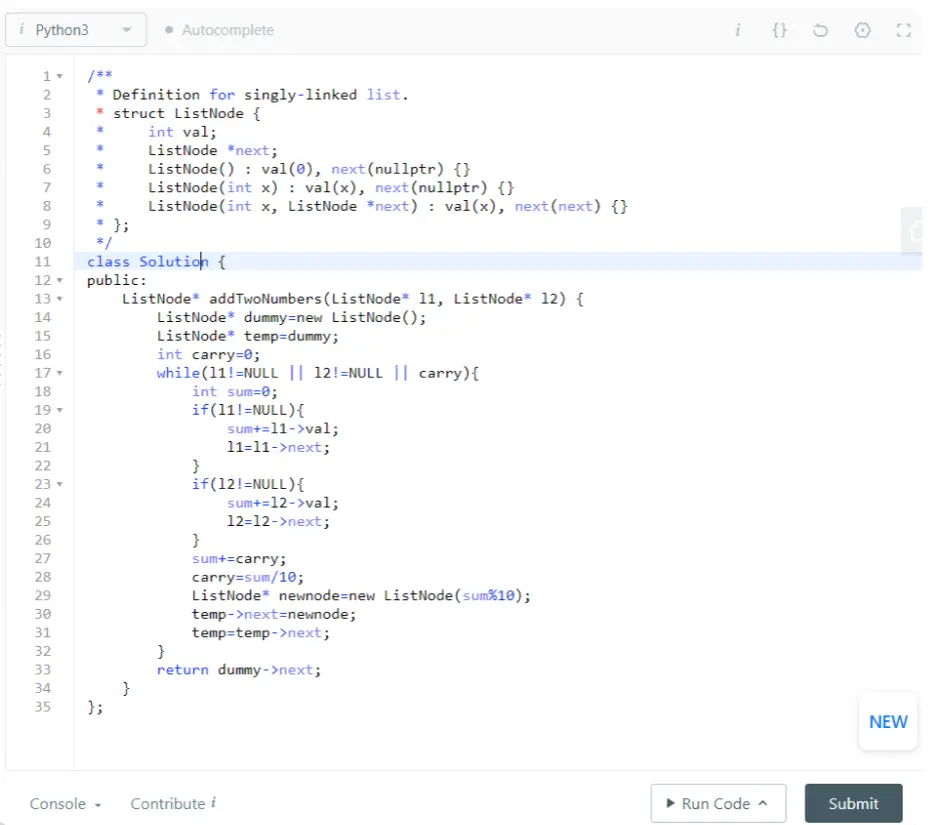
Task: Click the NEW floating button
Action: click(x=888, y=721)
